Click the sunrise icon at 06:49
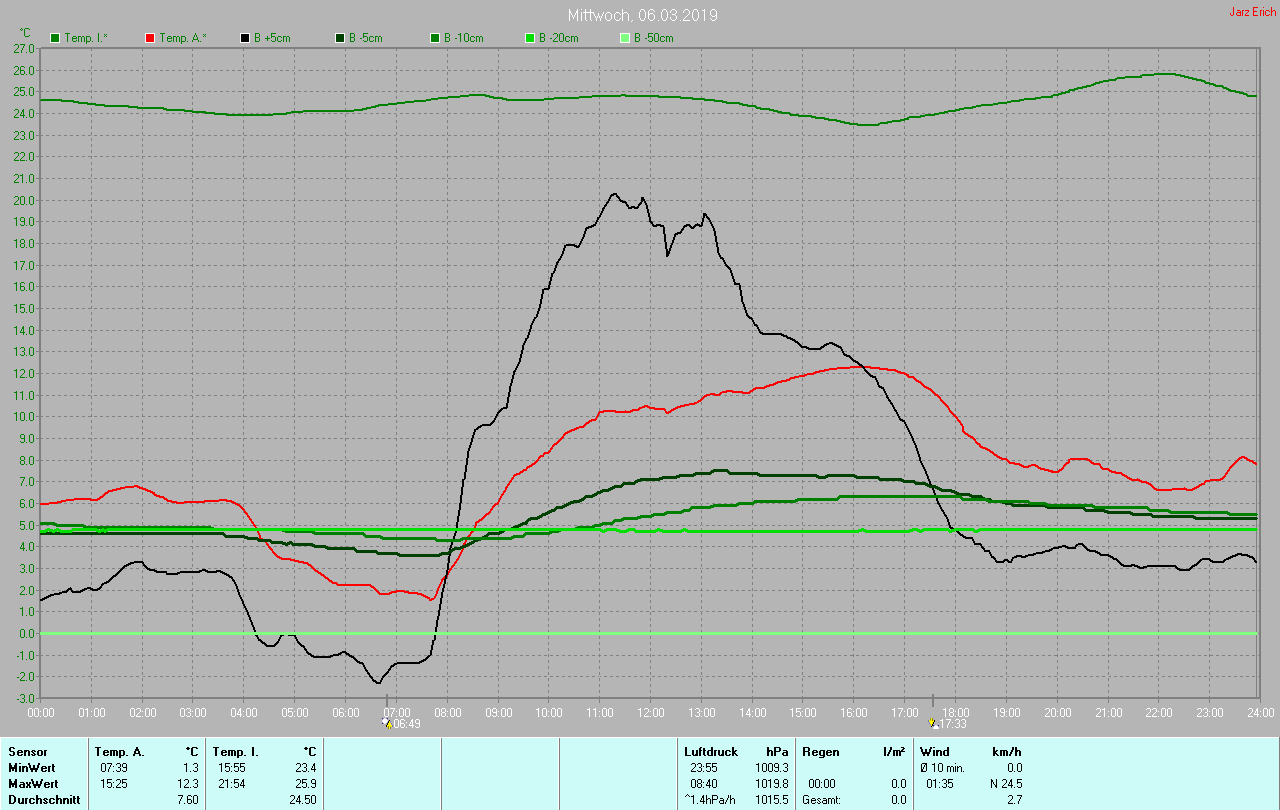Viewport: 1280px width, 810px height. (x=387, y=723)
